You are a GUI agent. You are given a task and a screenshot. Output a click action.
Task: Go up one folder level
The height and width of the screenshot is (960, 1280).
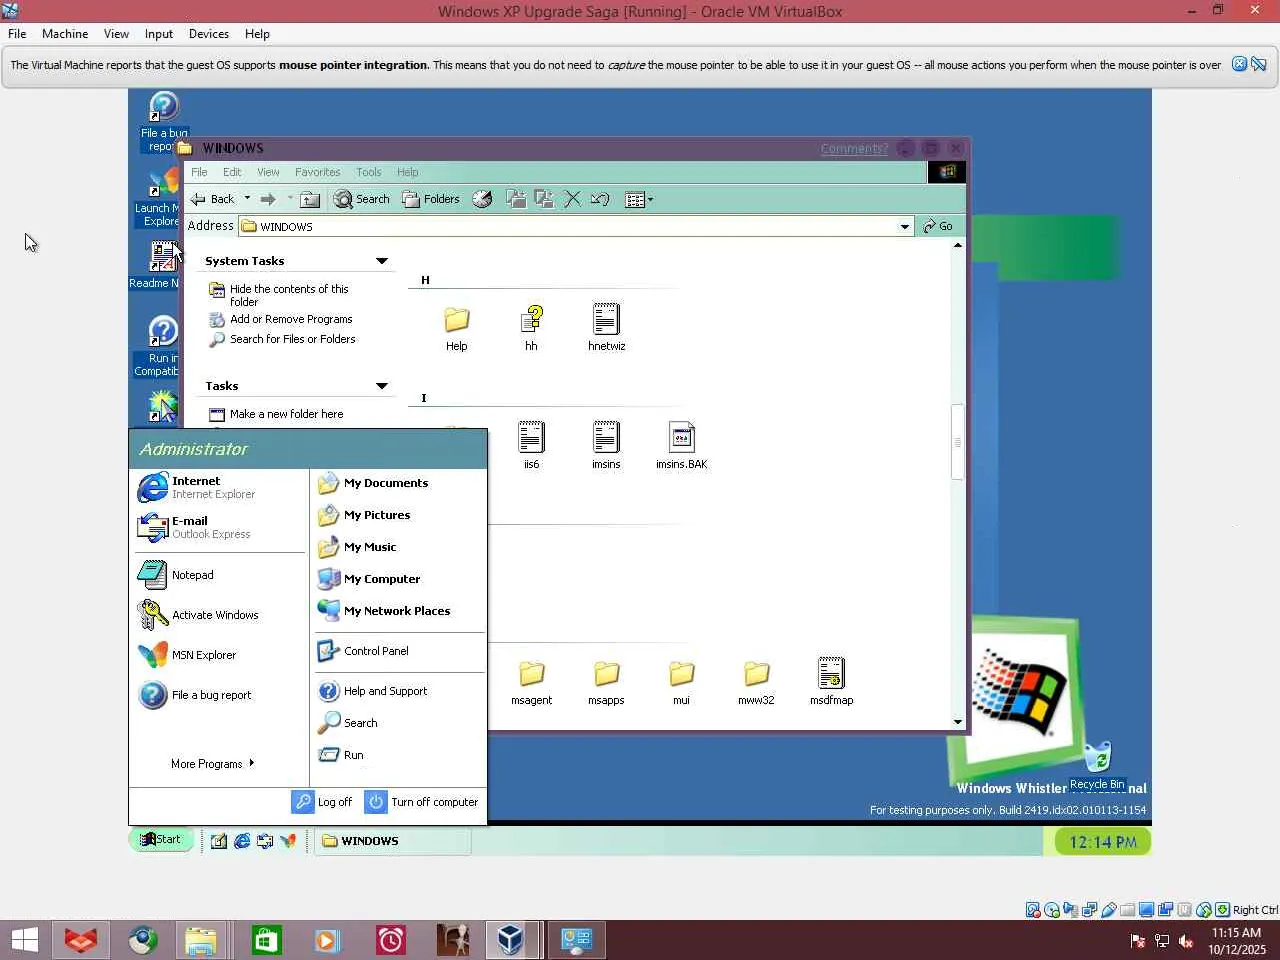click(310, 199)
